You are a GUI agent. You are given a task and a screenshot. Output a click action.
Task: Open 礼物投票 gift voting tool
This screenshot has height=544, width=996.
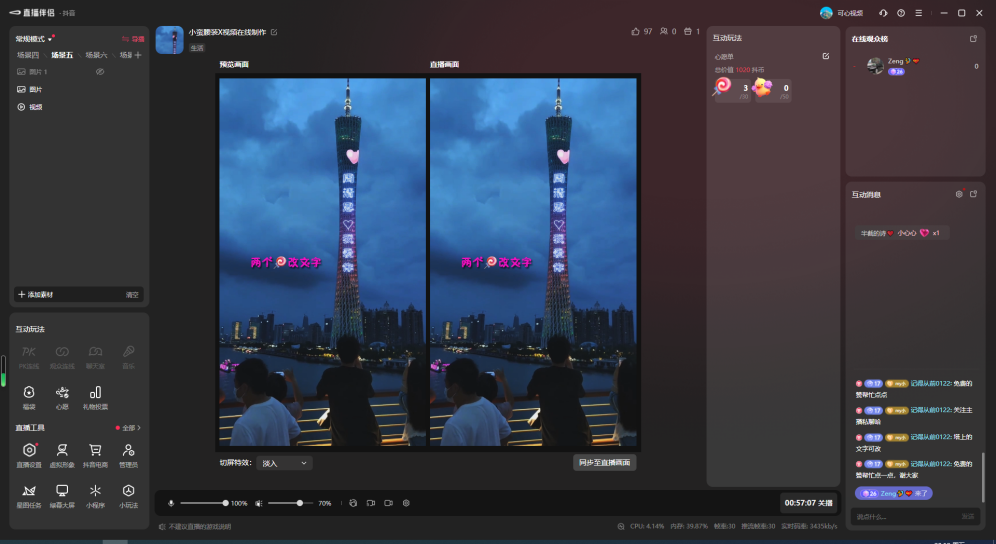point(95,397)
